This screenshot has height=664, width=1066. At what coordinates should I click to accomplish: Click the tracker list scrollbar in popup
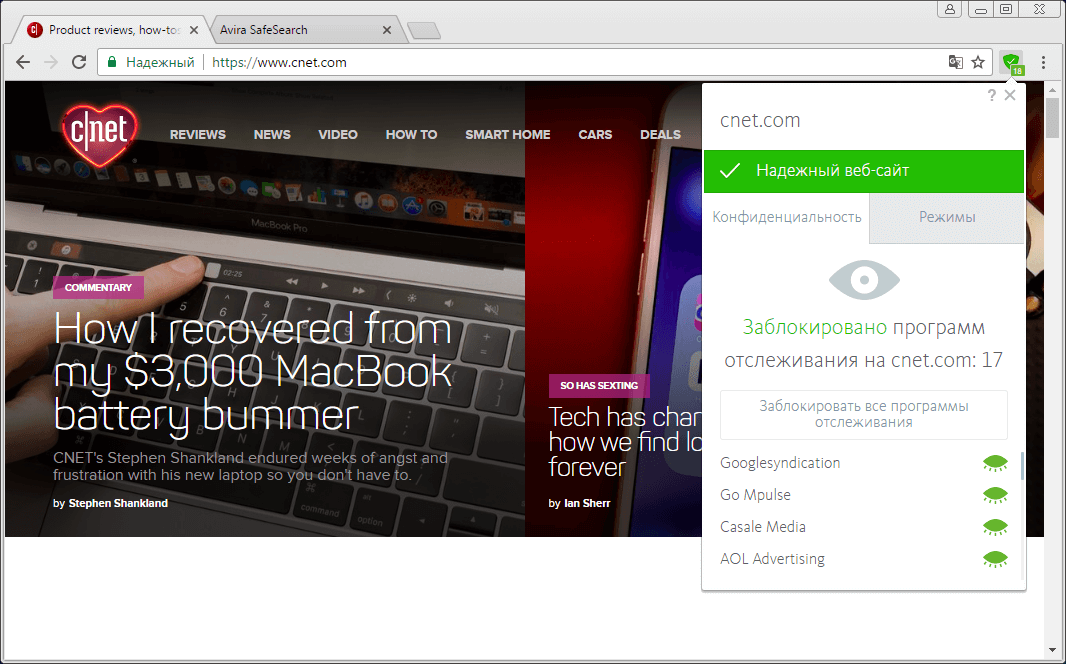[1022, 466]
